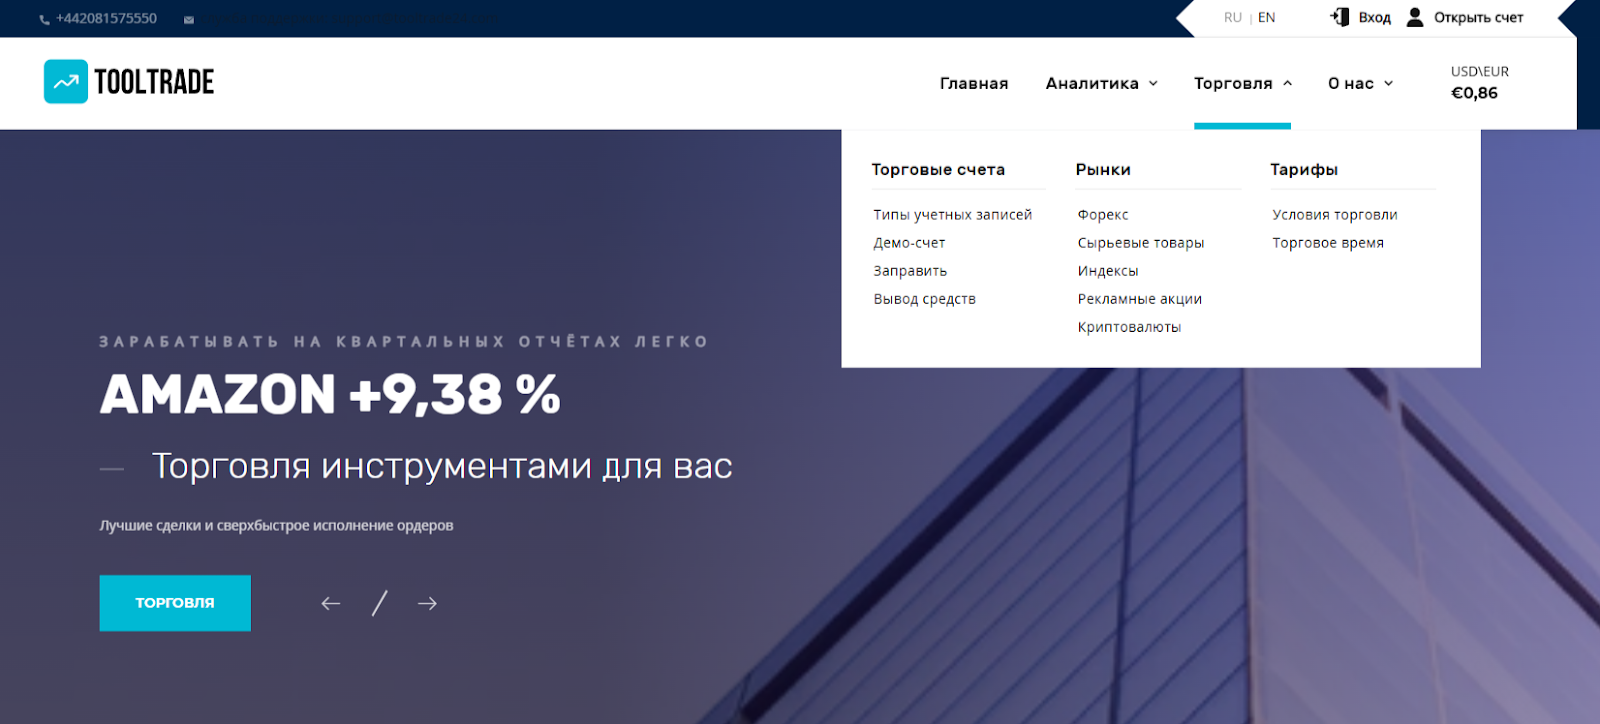Select Криптовалюты under Рынки
The height and width of the screenshot is (724, 1600).
point(1129,327)
